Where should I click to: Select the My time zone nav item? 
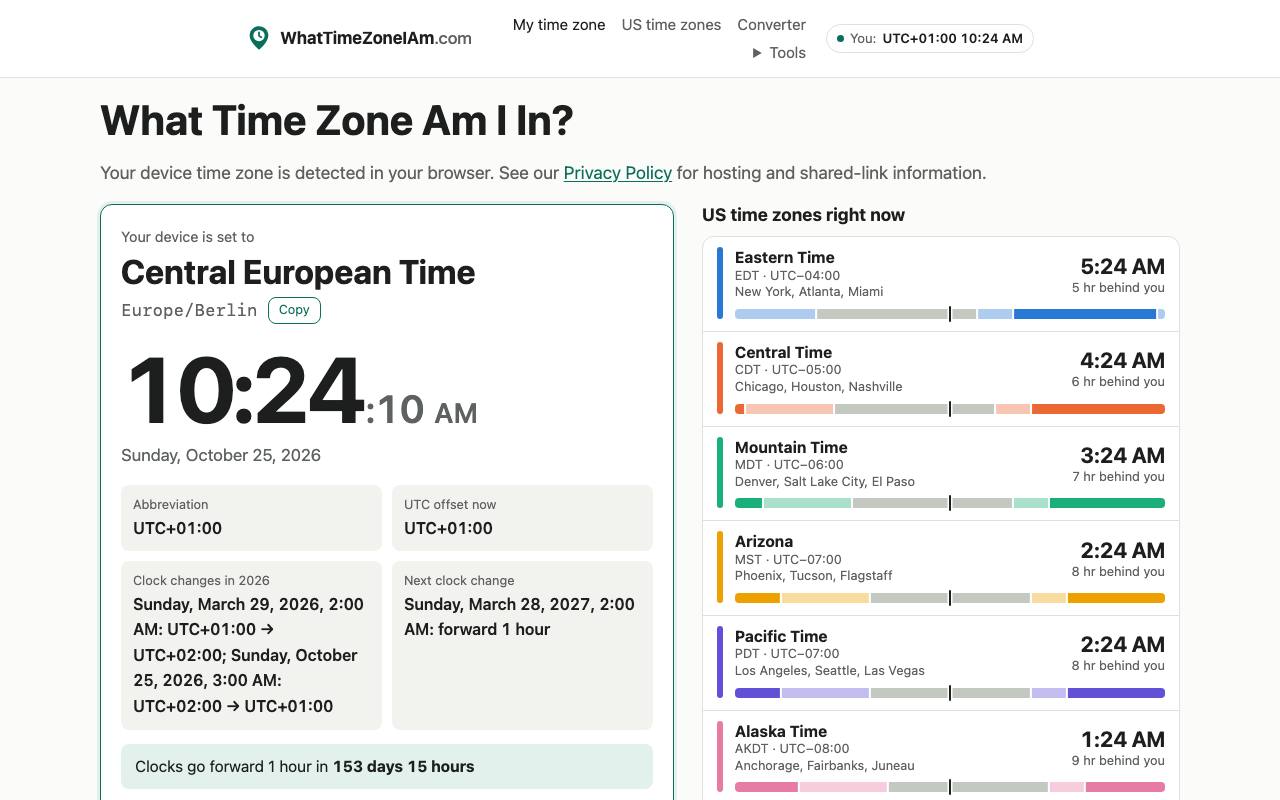559,25
